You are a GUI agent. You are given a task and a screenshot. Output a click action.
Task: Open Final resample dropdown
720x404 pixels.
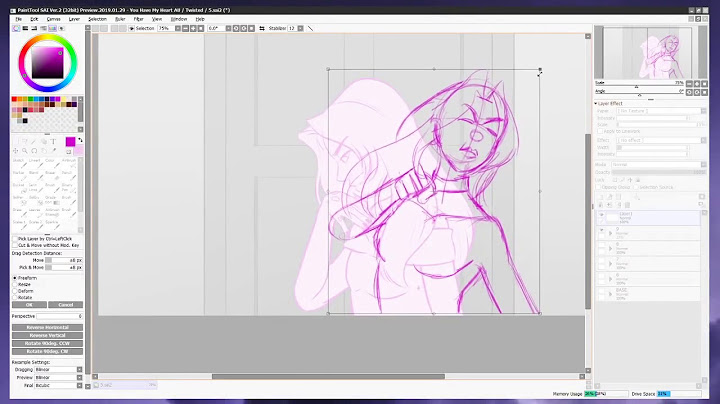(x=79, y=385)
